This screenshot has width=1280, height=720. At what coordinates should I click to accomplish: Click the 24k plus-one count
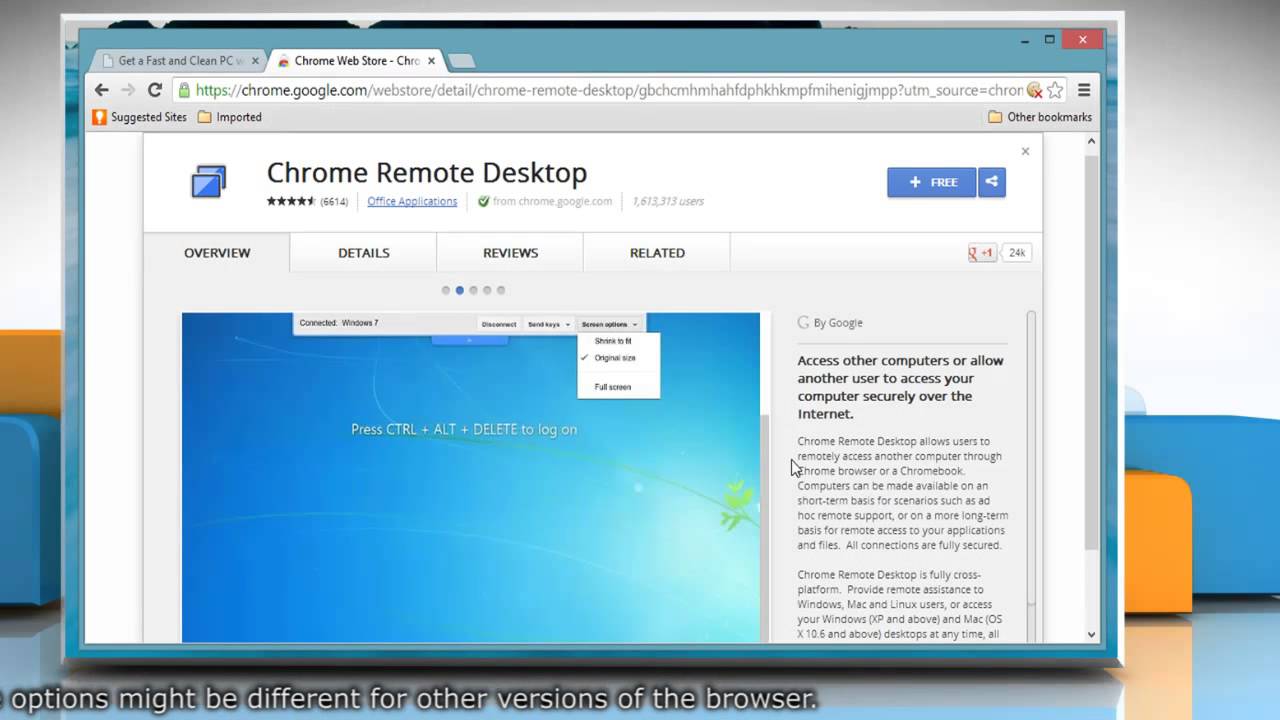click(x=1017, y=253)
